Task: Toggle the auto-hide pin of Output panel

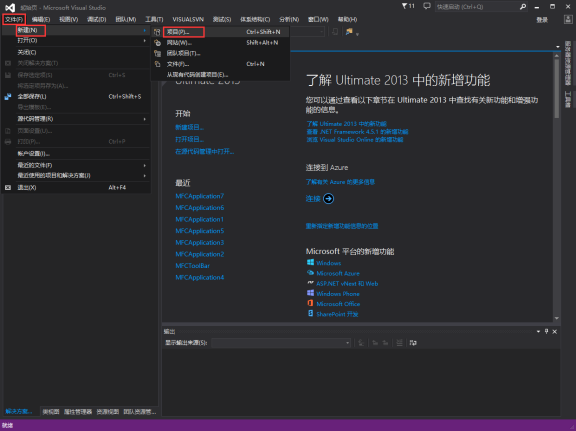Action: click(546, 331)
